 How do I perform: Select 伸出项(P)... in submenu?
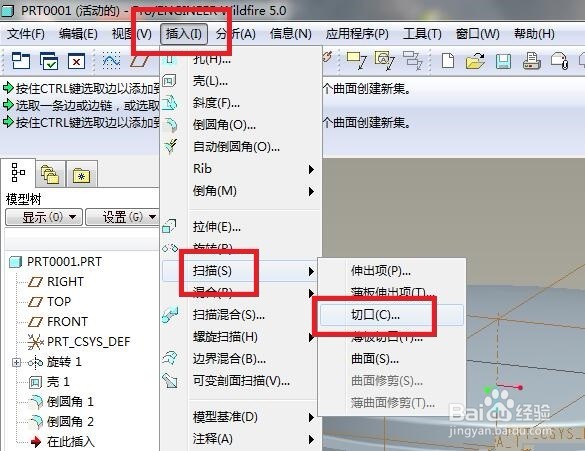(x=381, y=271)
